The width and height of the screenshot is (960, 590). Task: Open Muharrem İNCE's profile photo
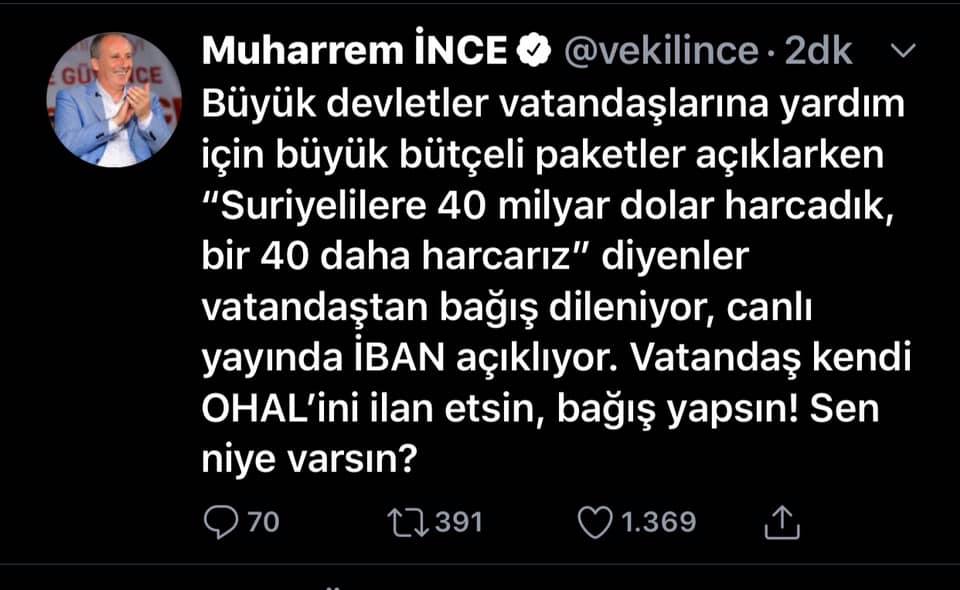pyautogui.click(x=112, y=100)
